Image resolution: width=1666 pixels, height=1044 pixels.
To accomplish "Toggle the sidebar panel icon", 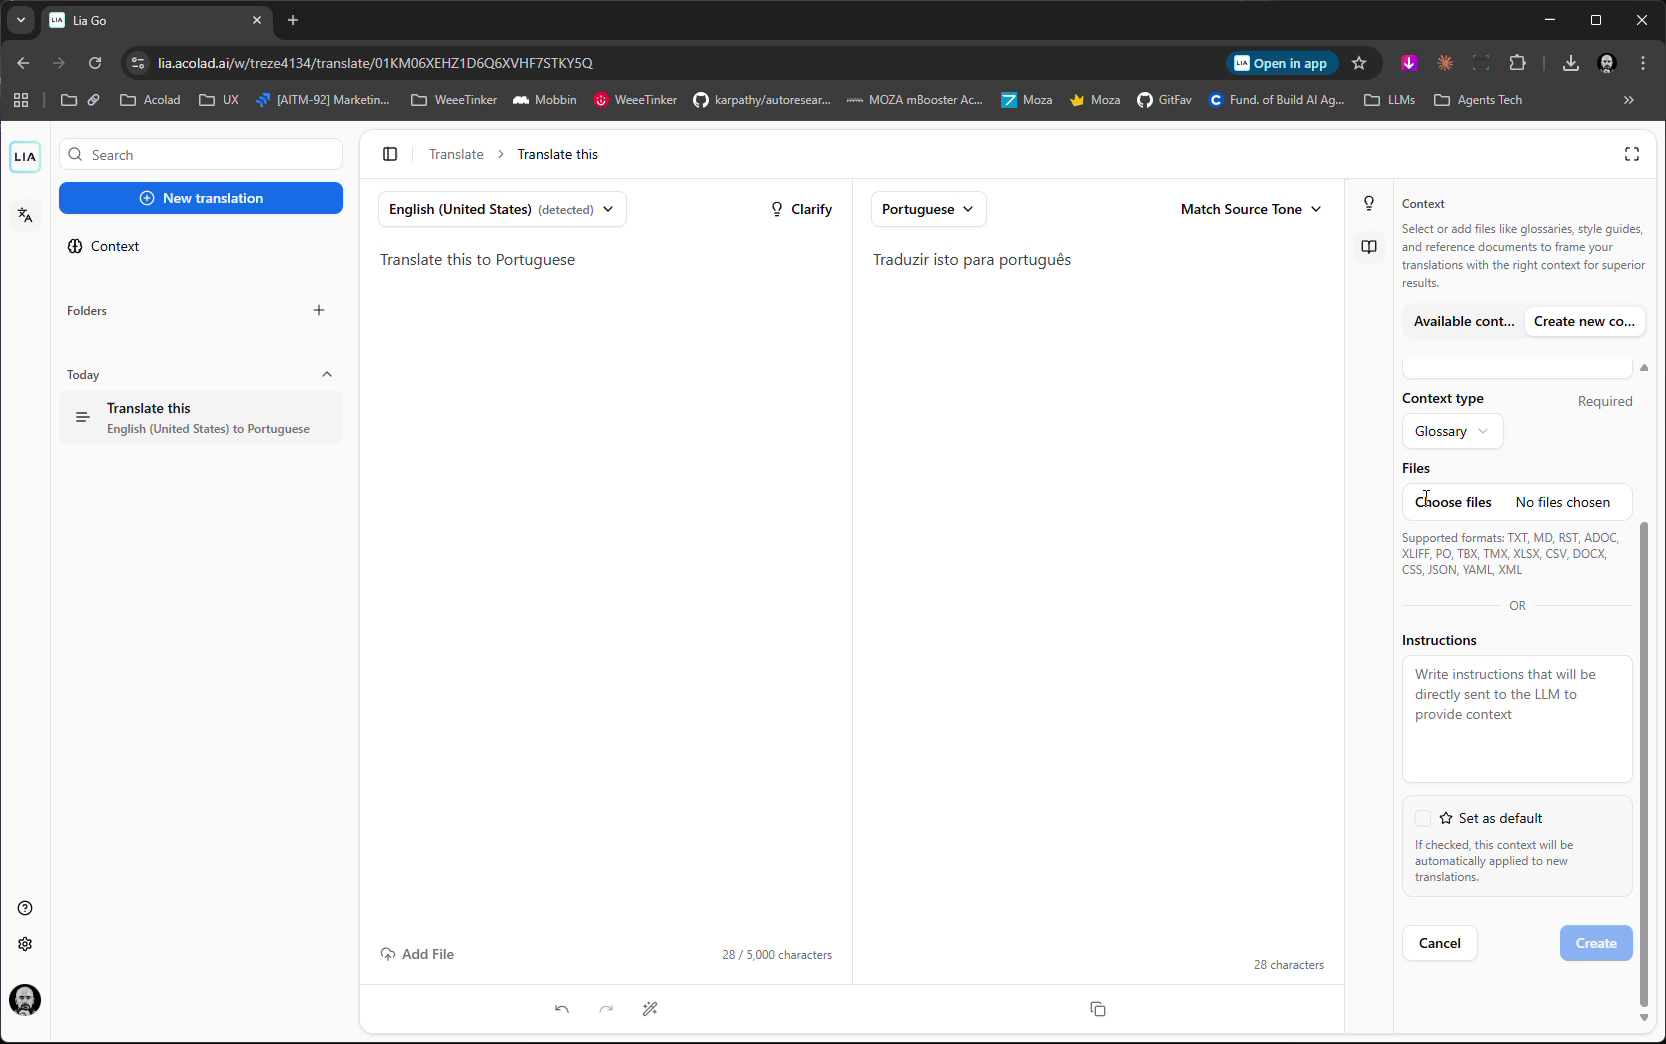I will pos(390,154).
